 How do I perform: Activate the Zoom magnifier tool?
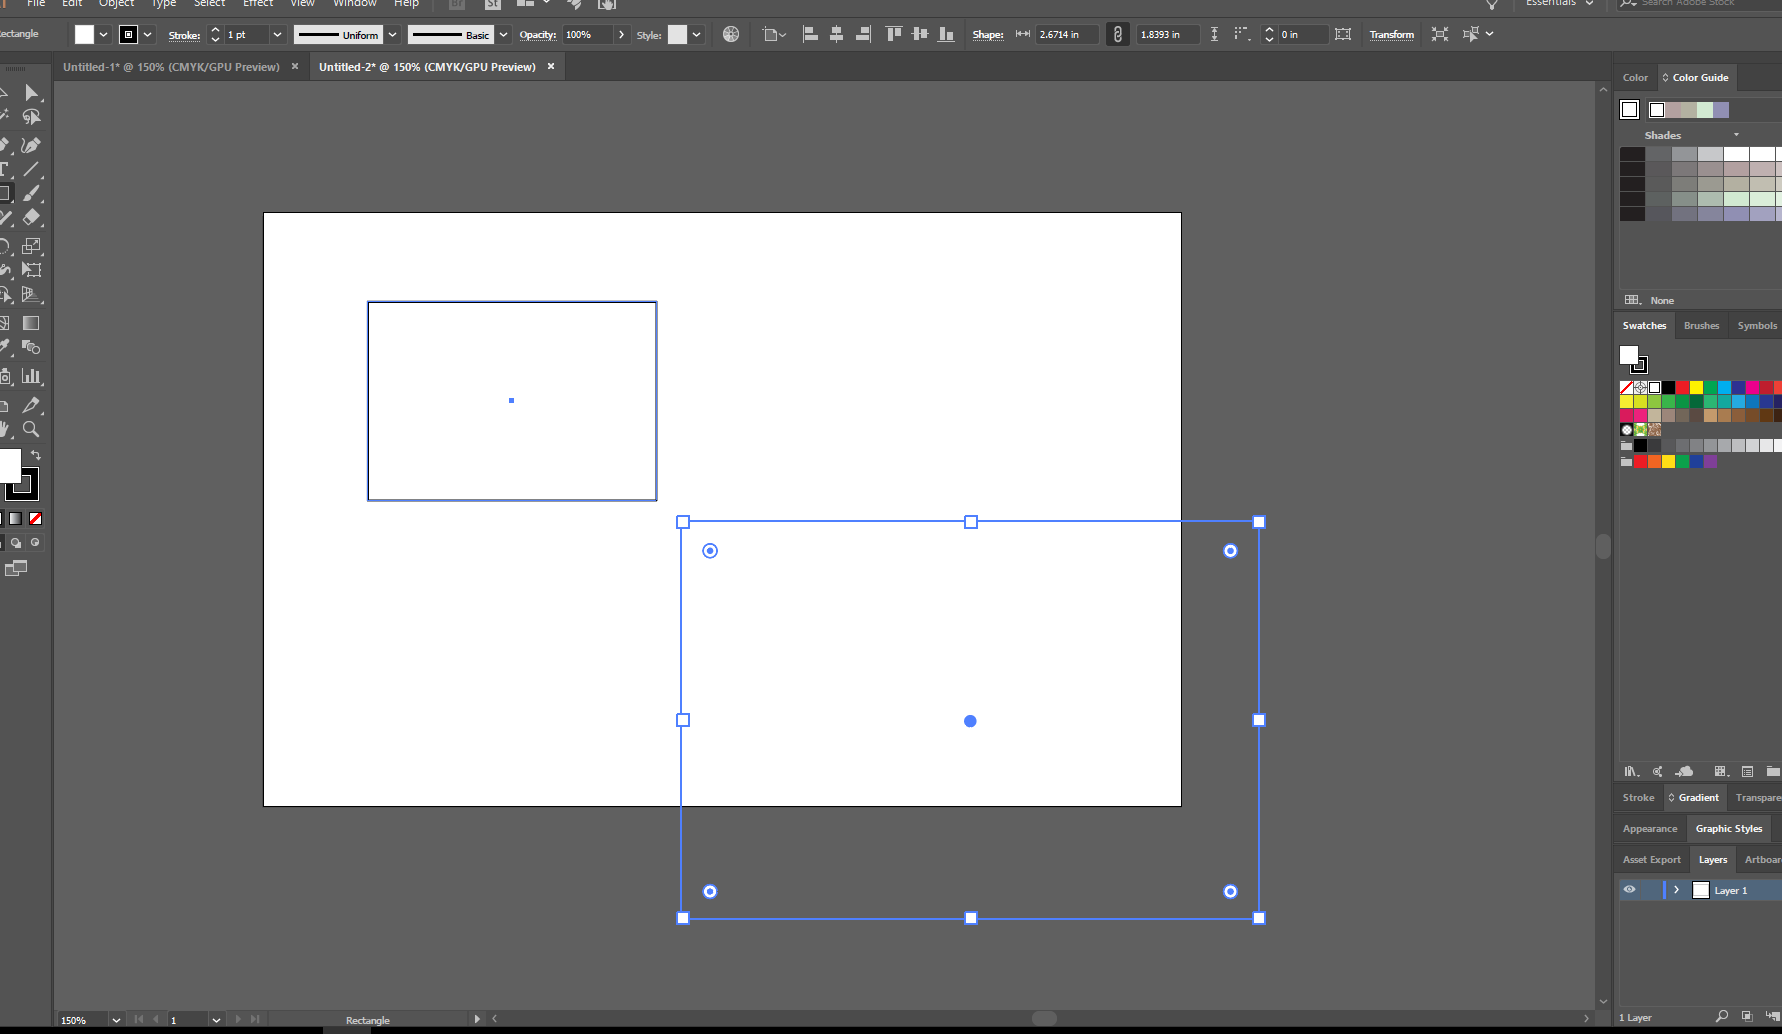[x=31, y=429]
